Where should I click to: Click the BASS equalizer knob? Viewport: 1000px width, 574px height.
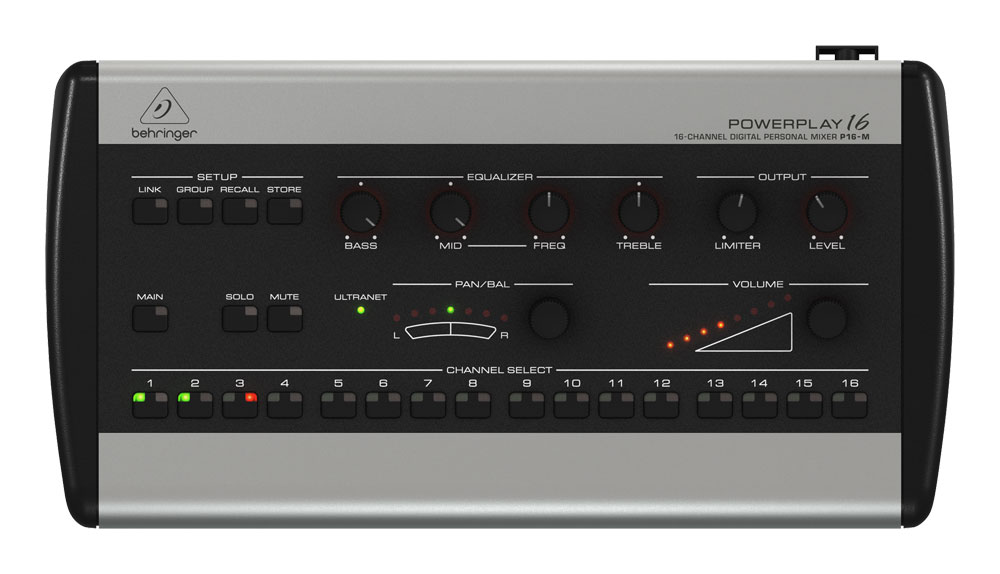click(x=361, y=212)
